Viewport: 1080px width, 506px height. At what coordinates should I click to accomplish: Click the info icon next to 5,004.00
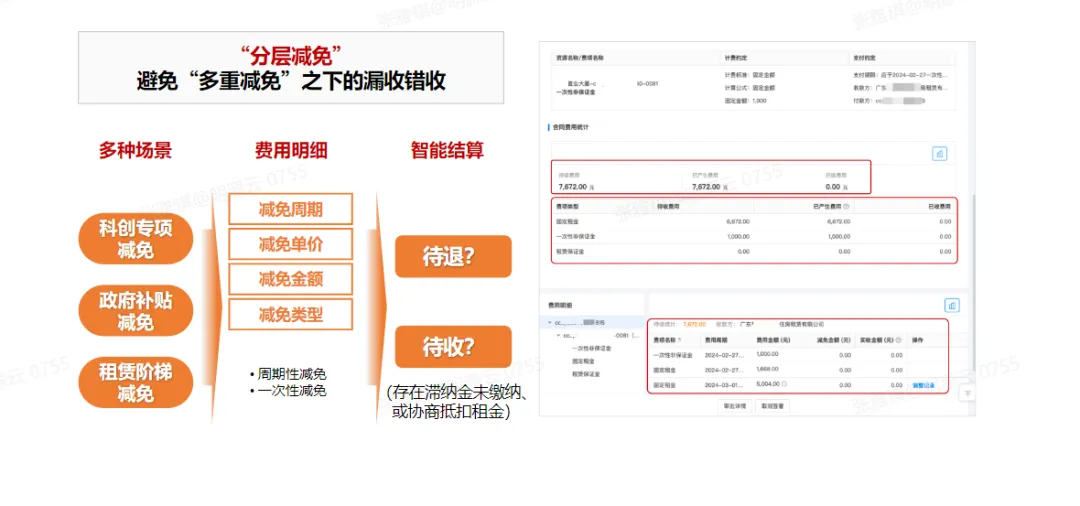783,384
